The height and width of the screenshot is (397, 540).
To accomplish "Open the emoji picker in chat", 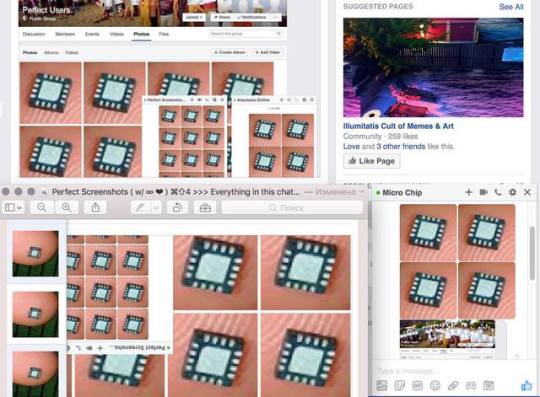I will point(435,386).
